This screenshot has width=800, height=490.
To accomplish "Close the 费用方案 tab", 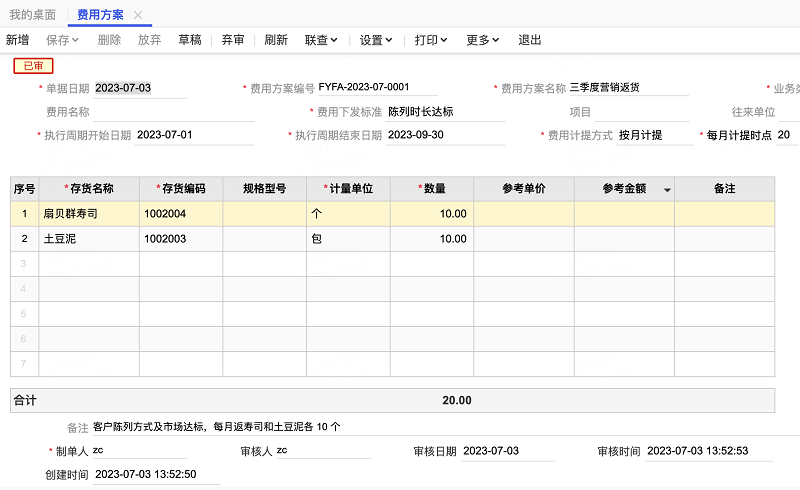I will (138, 15).
